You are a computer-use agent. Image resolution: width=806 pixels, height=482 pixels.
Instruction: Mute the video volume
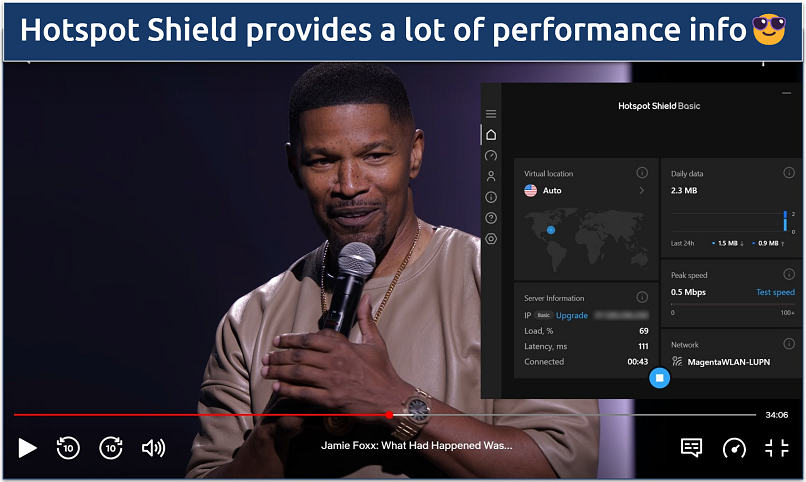[153, 447]
